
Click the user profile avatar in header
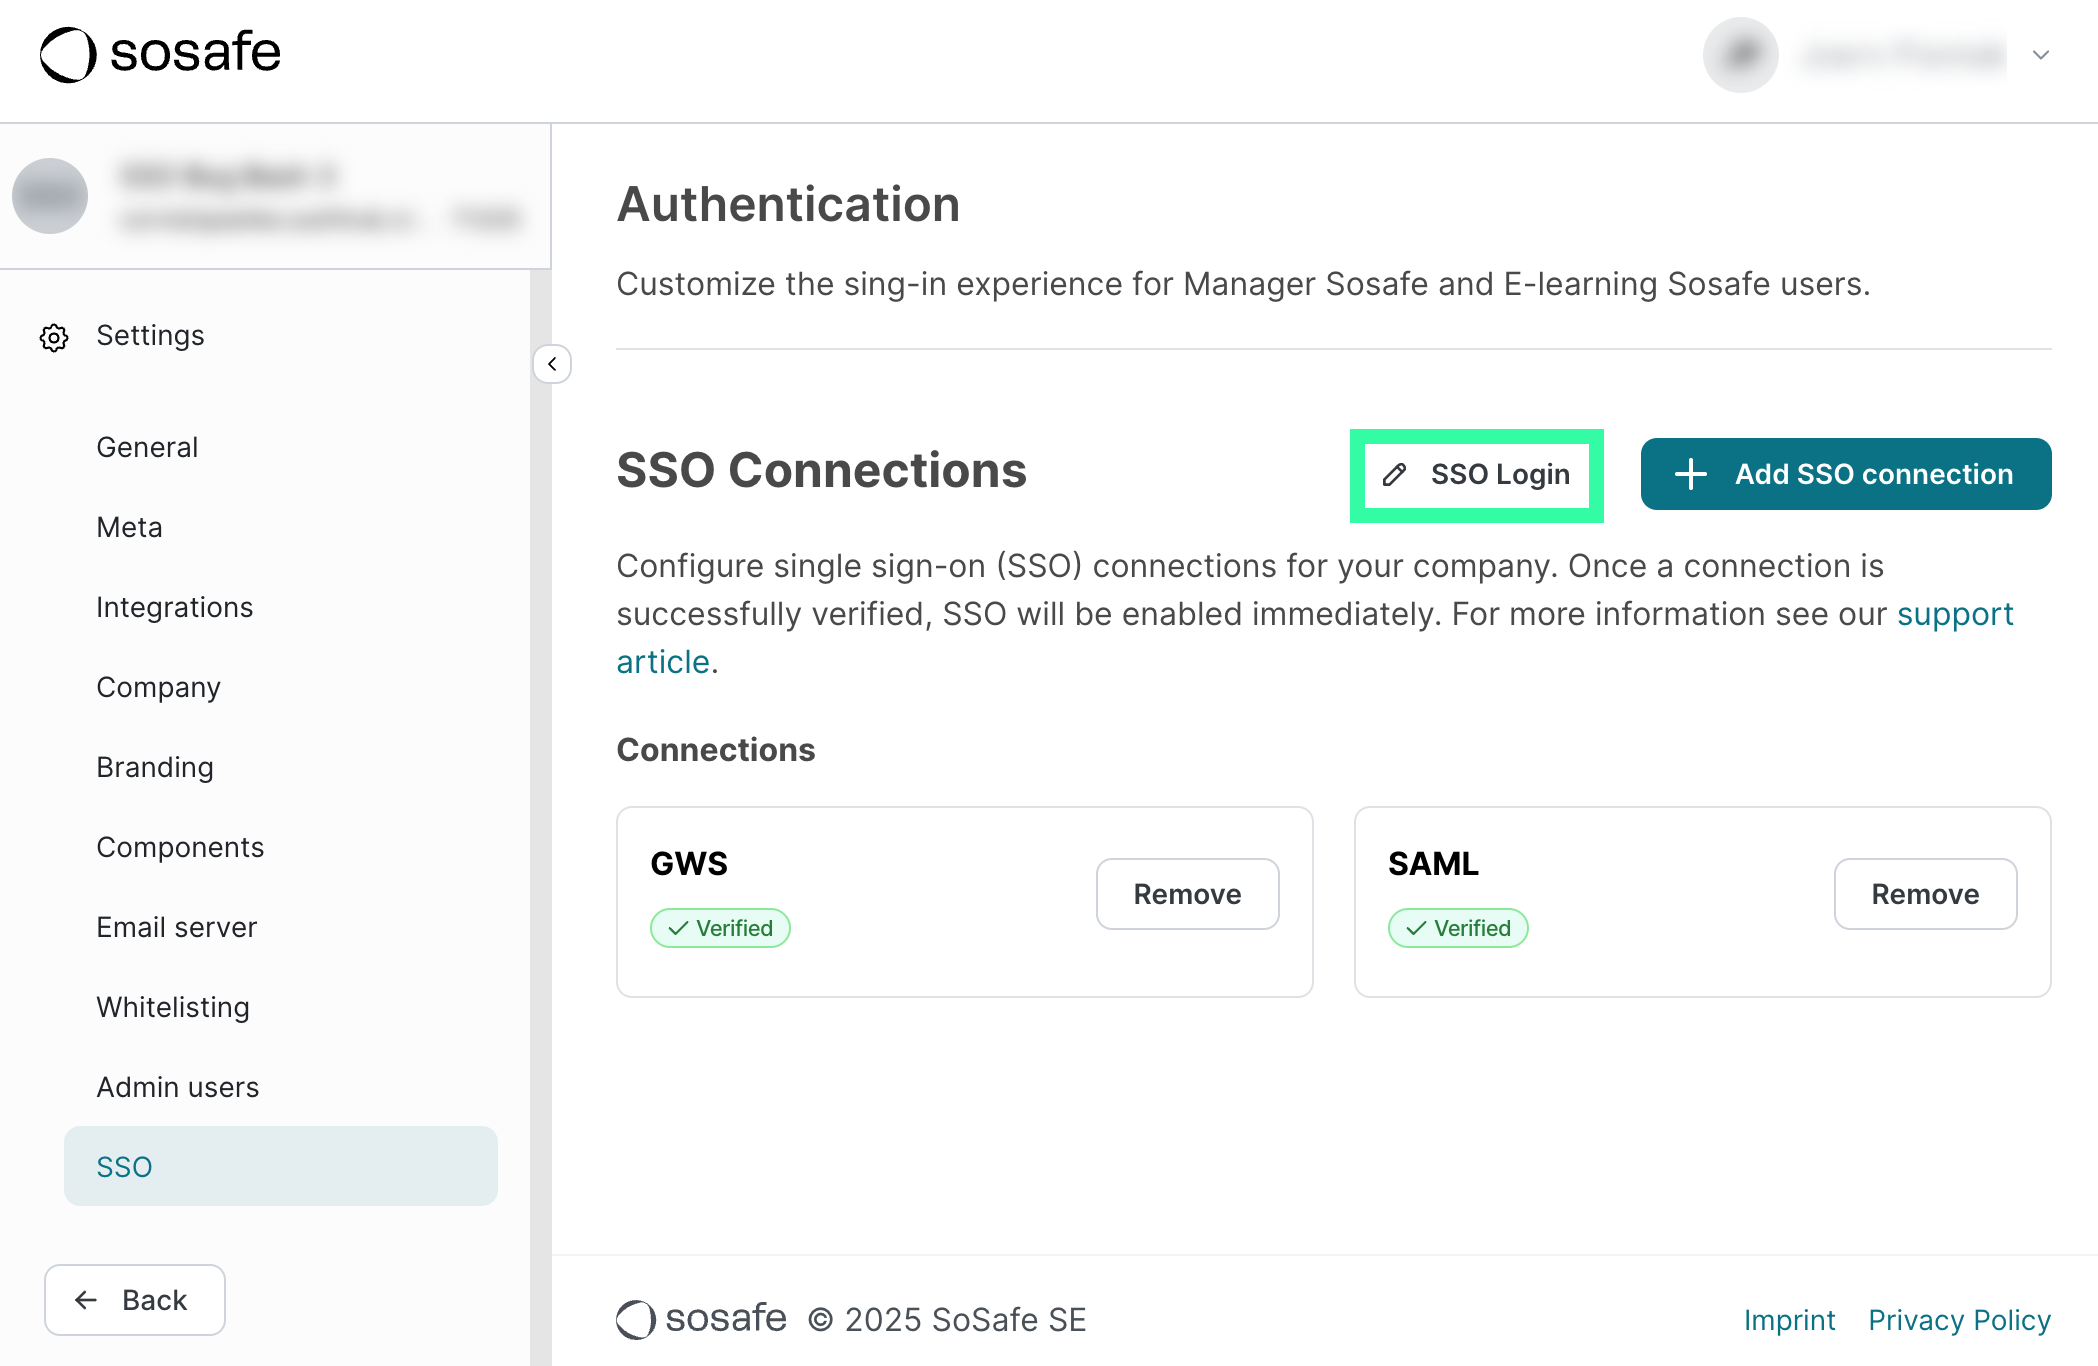point(1740,55)
